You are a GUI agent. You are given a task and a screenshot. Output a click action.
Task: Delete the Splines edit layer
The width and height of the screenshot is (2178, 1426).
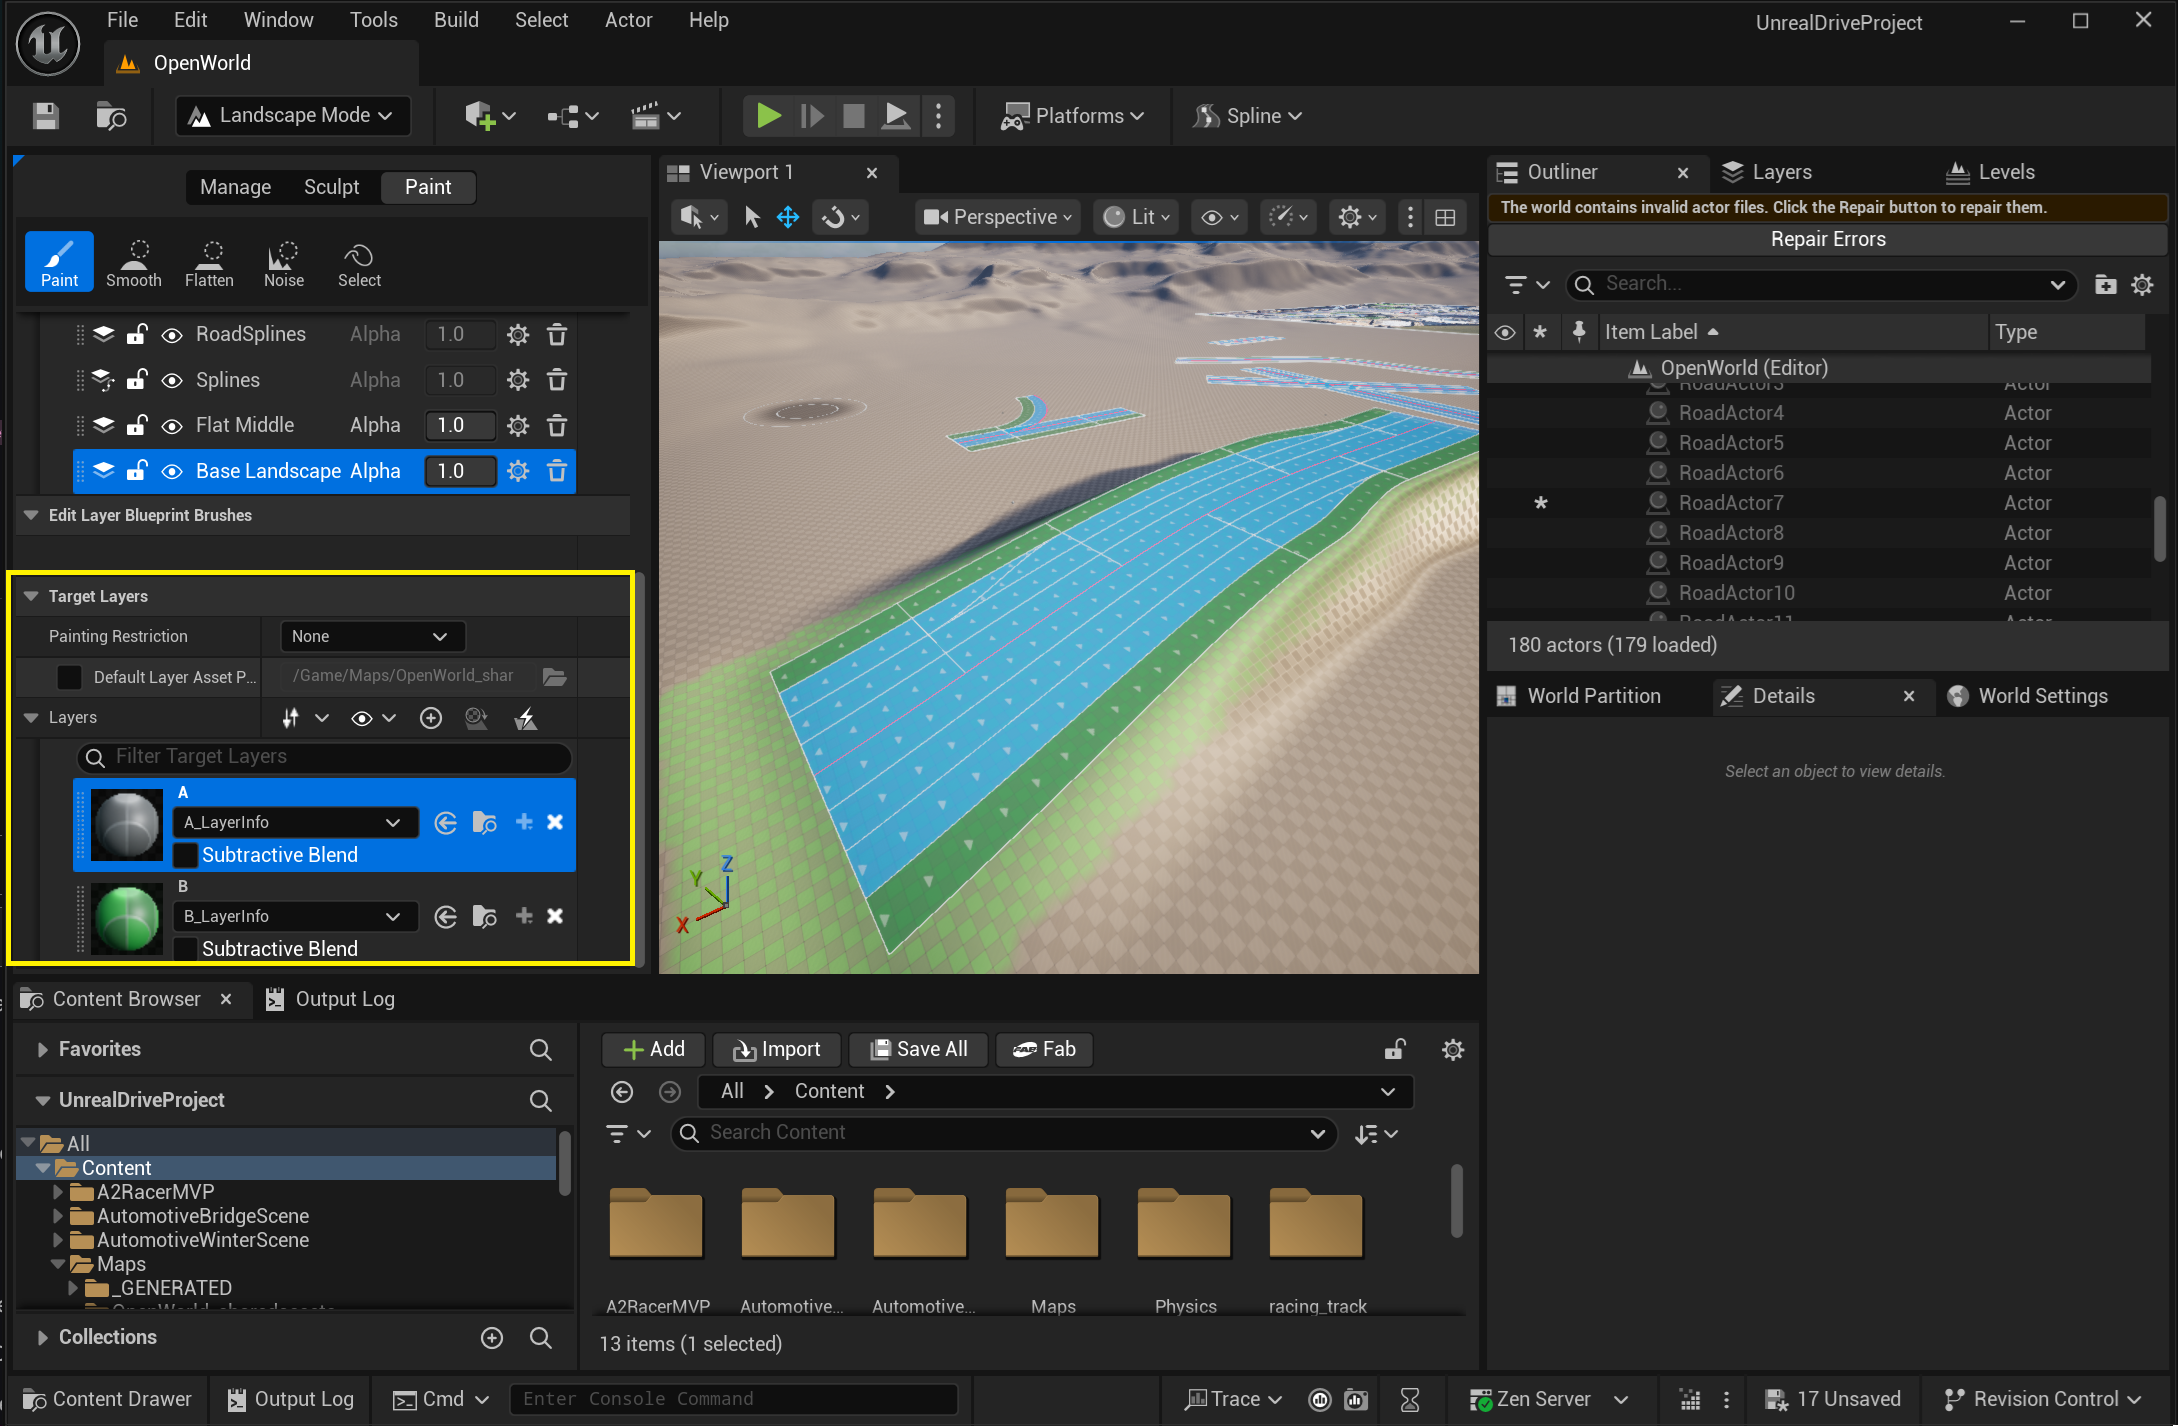(x=557, y=380)
